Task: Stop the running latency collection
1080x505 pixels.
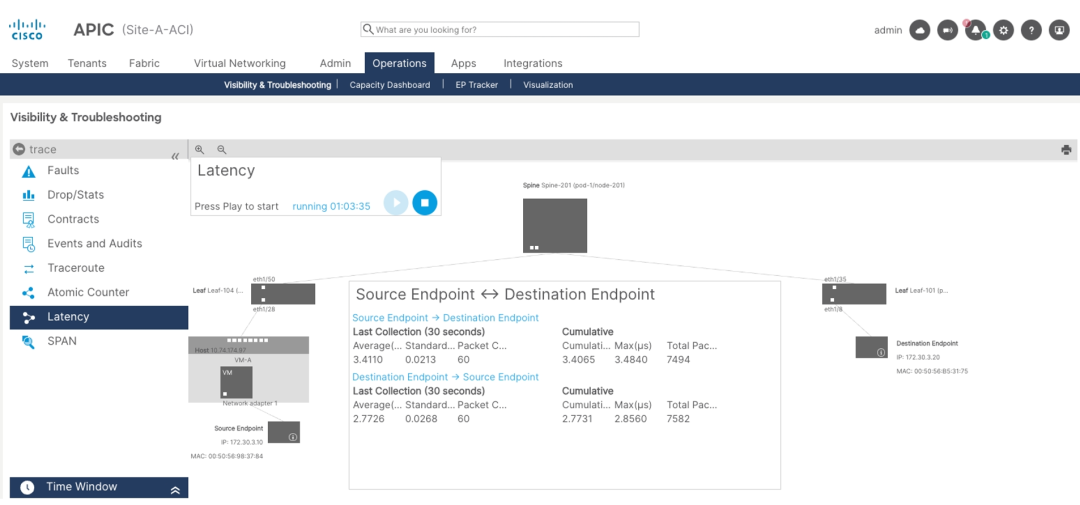Action: pos(425,203)
